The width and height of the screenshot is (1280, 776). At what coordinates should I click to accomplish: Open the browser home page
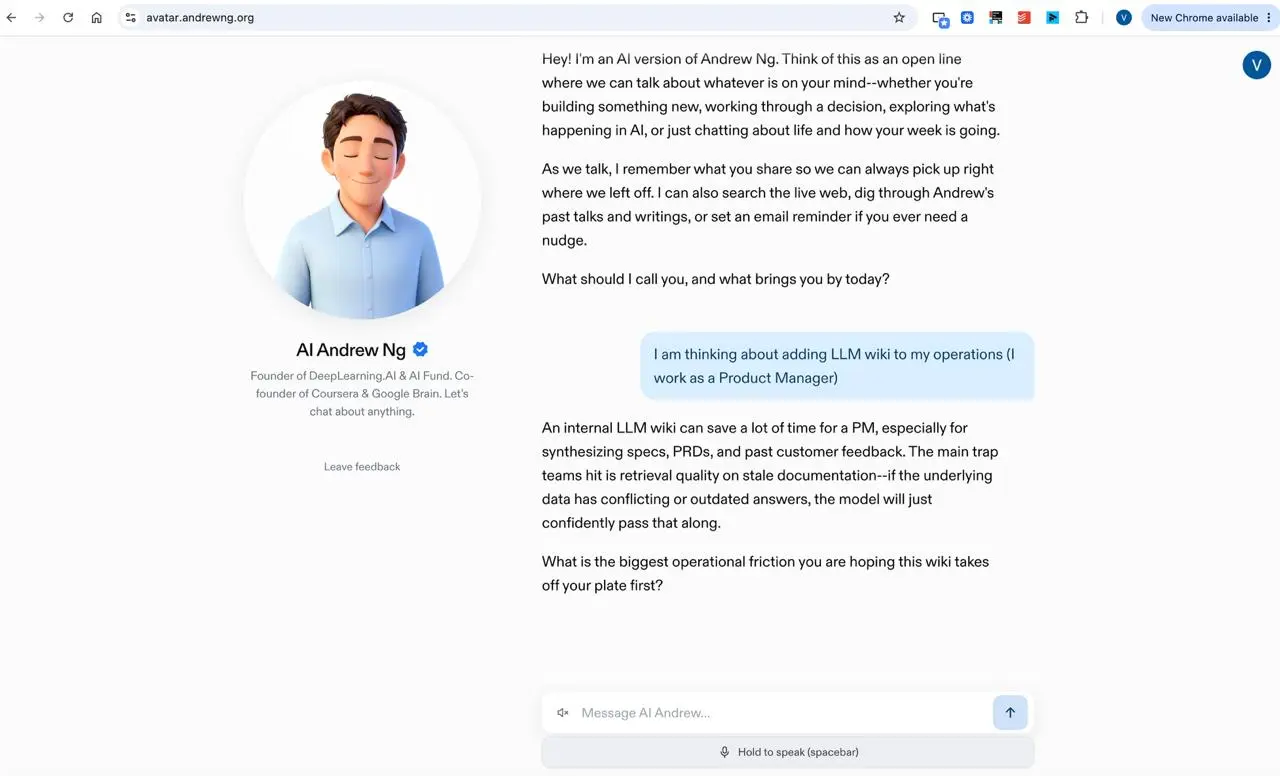point(96,18)
